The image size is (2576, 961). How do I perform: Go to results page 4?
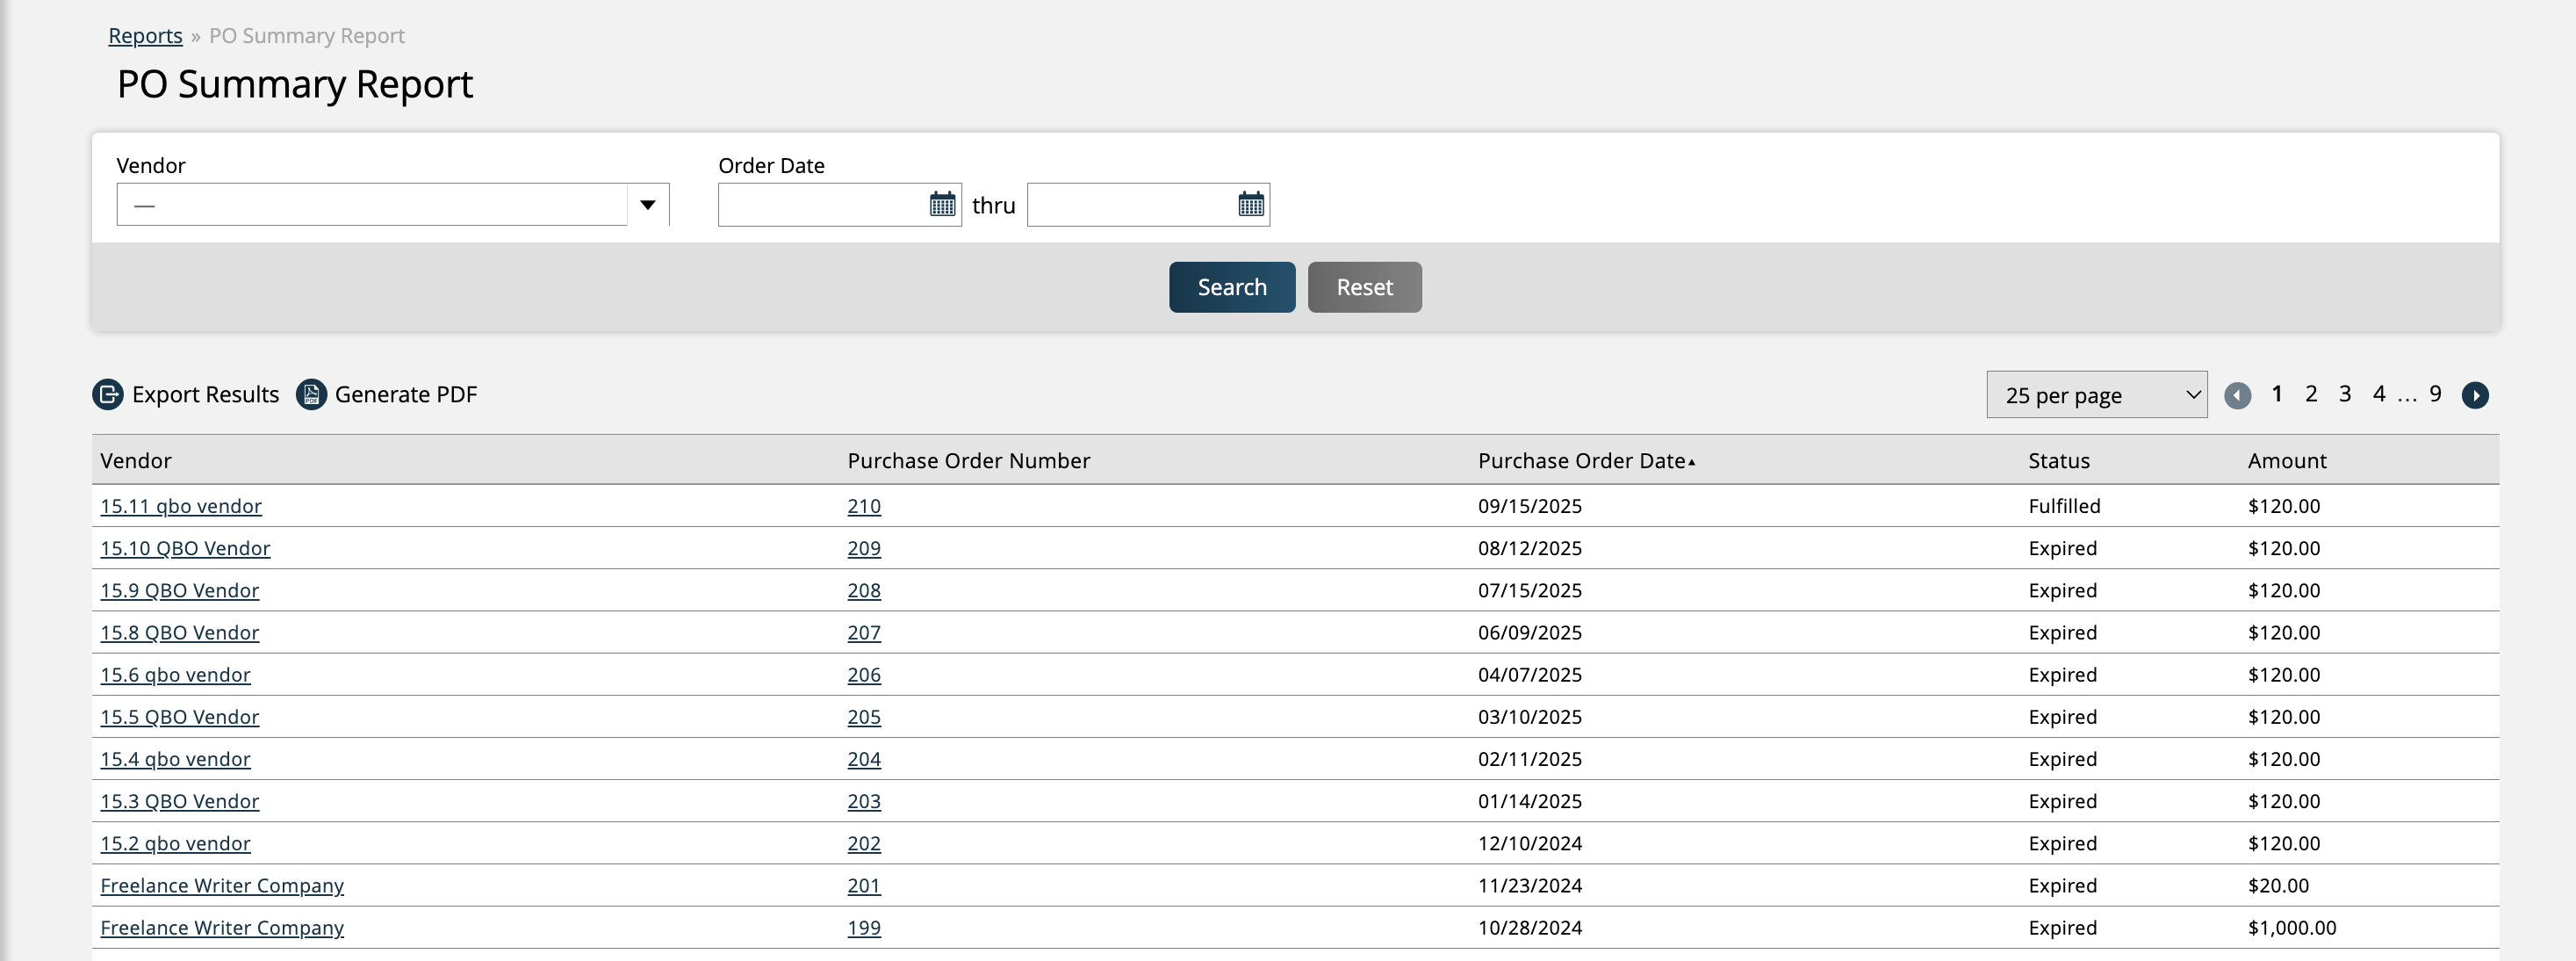coord(2378,394)
